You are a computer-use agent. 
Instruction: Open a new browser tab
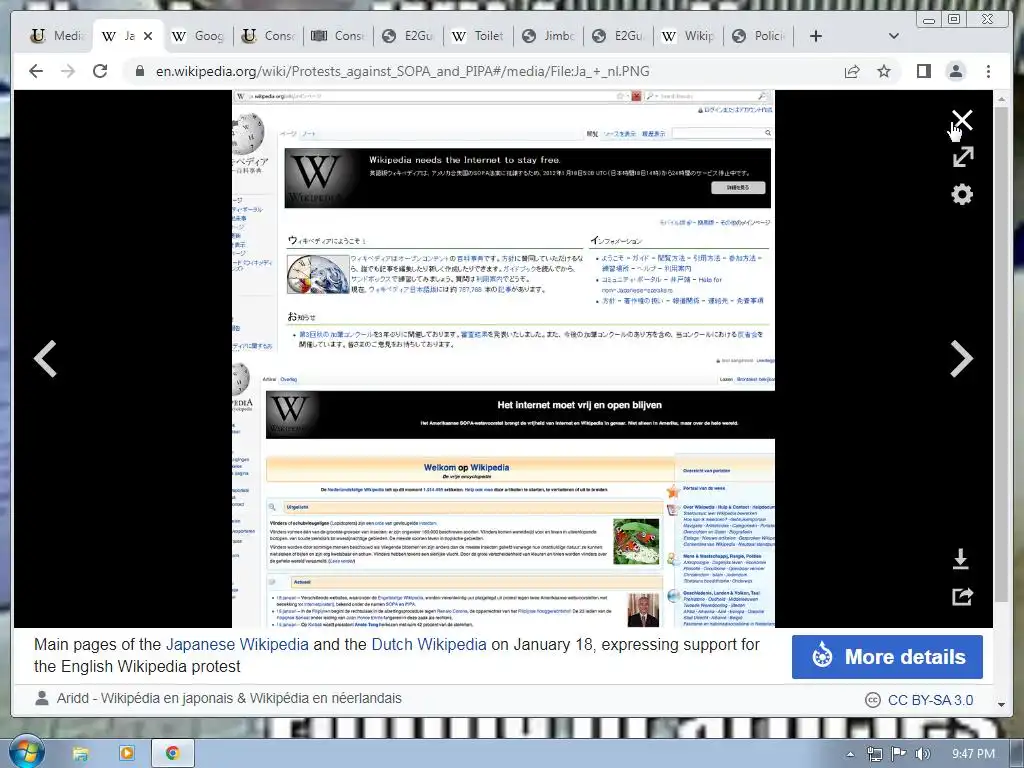(816, 36)
